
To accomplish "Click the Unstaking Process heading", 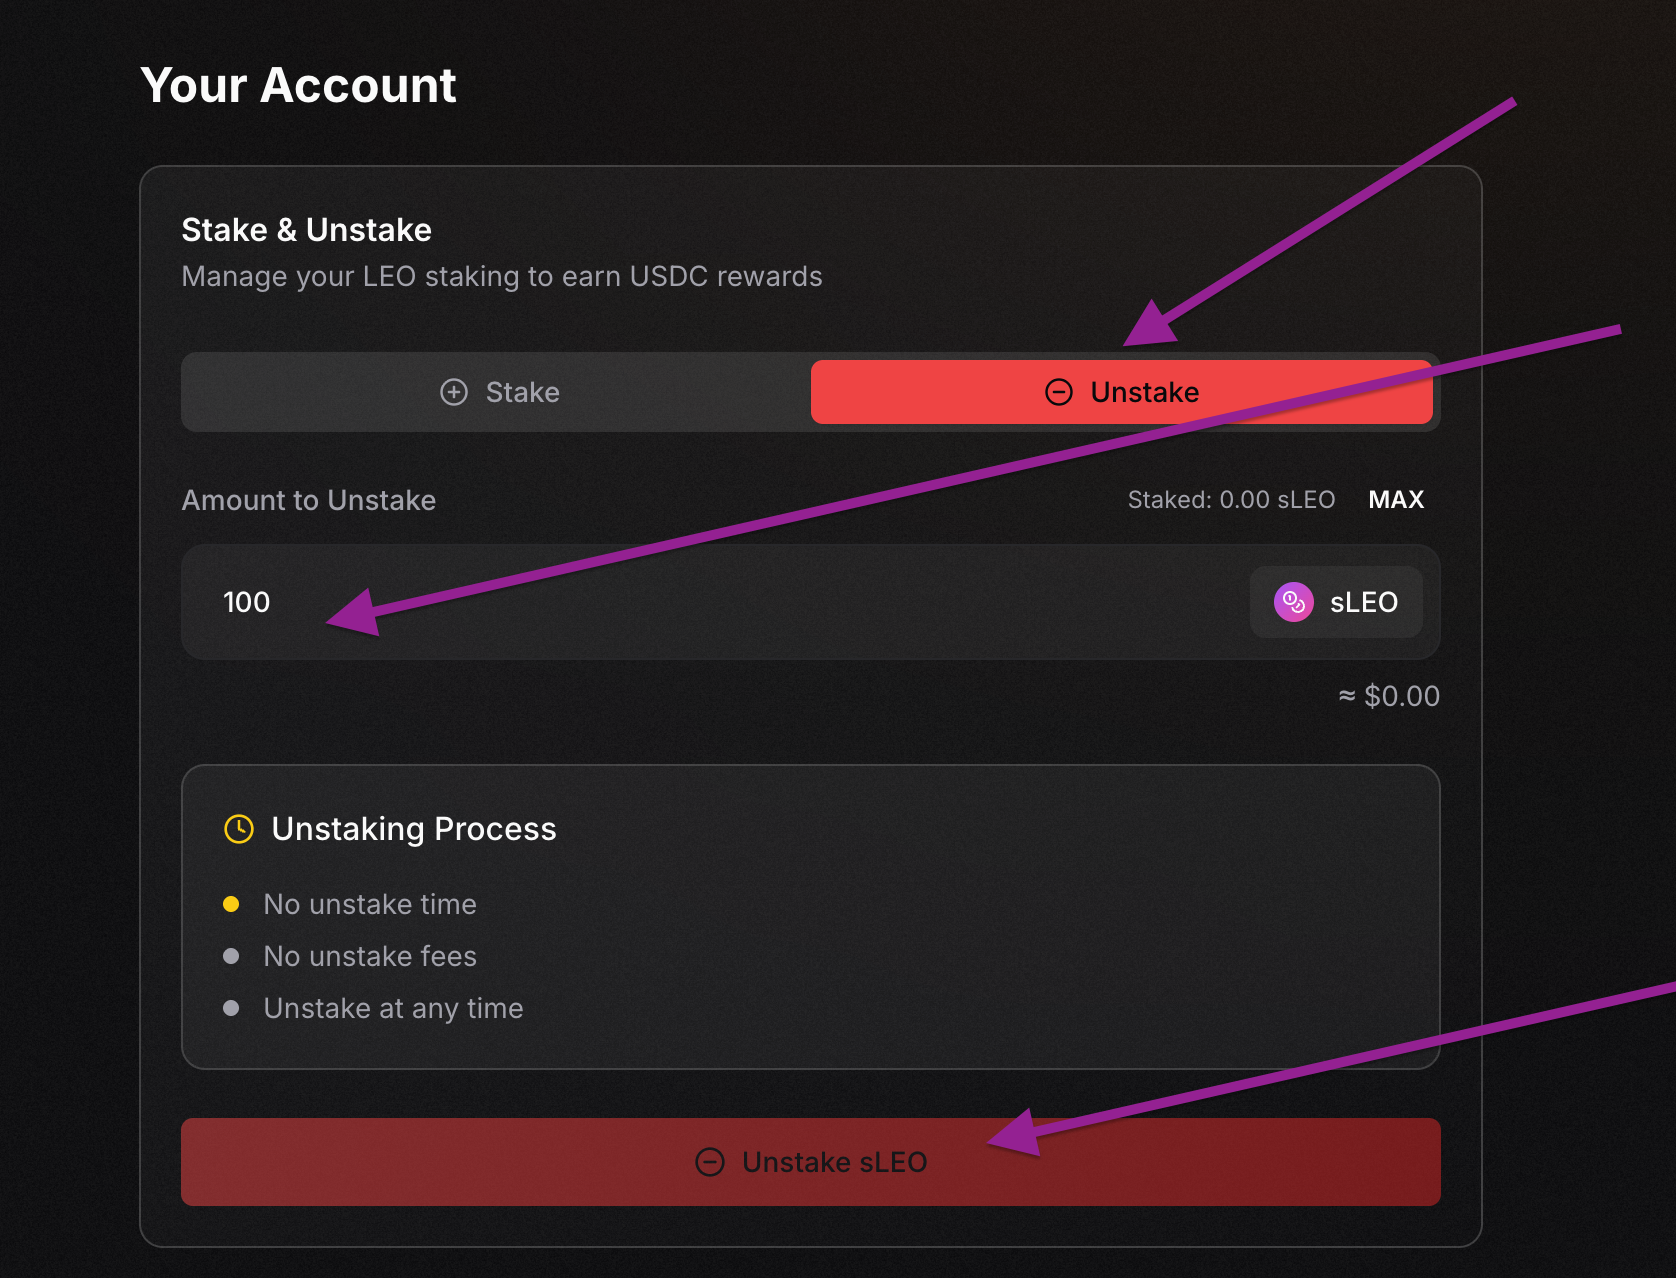I will (414, 829).
